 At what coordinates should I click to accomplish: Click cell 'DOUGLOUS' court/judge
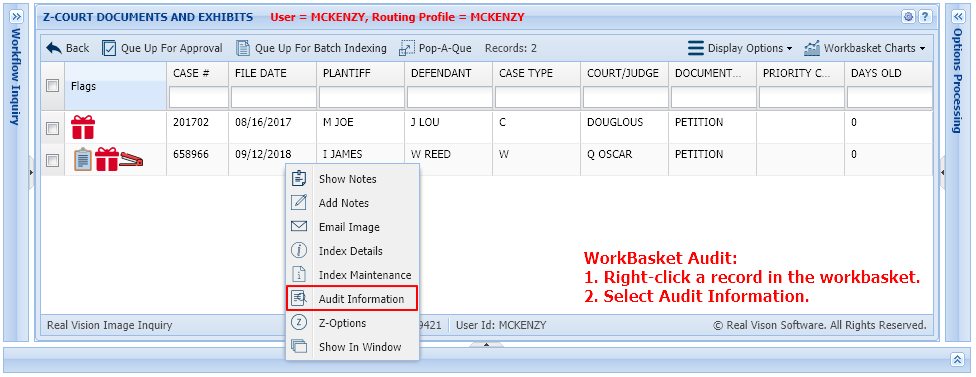[615, 123]
